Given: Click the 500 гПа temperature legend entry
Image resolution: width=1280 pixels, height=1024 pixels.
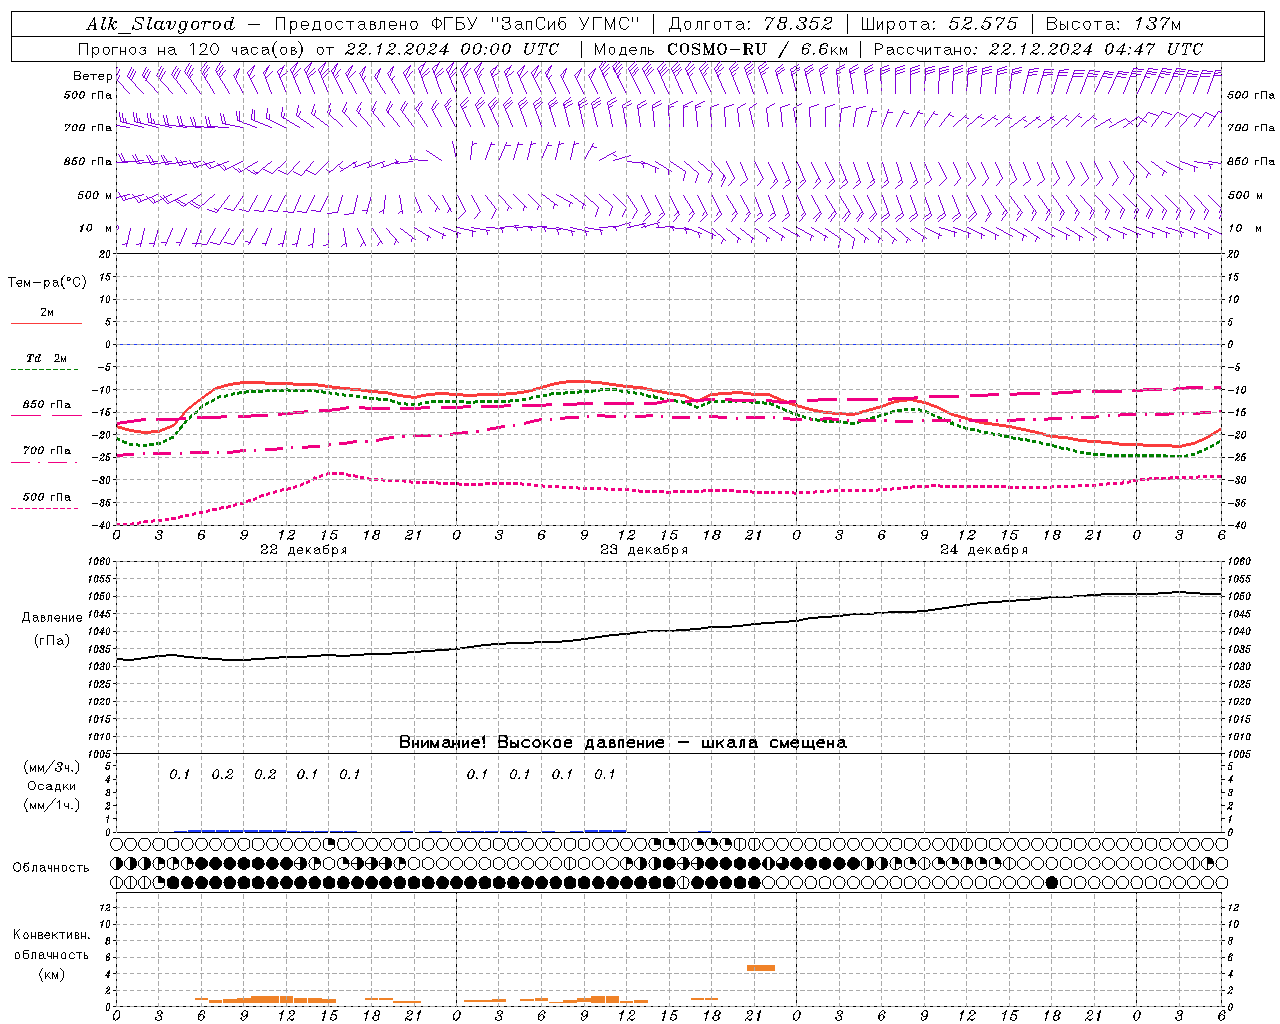Looking at the screenshot, I should [x=46, y=500].
